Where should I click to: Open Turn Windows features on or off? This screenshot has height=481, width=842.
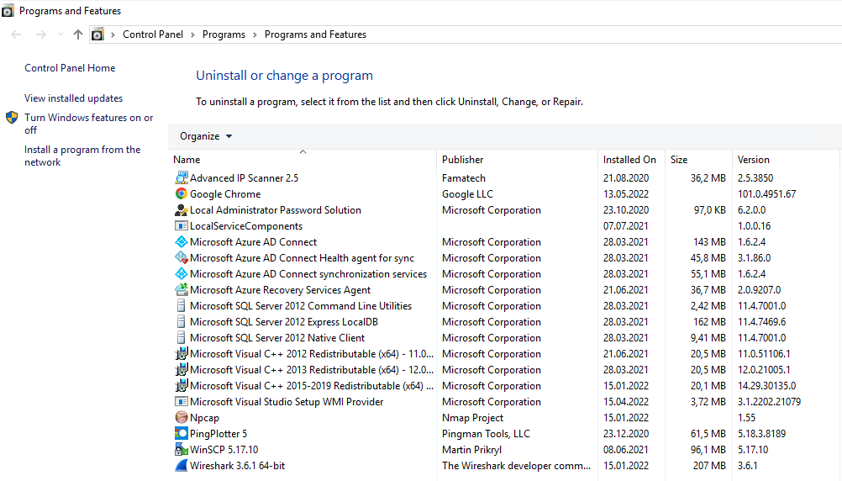[x=89, y=123]
